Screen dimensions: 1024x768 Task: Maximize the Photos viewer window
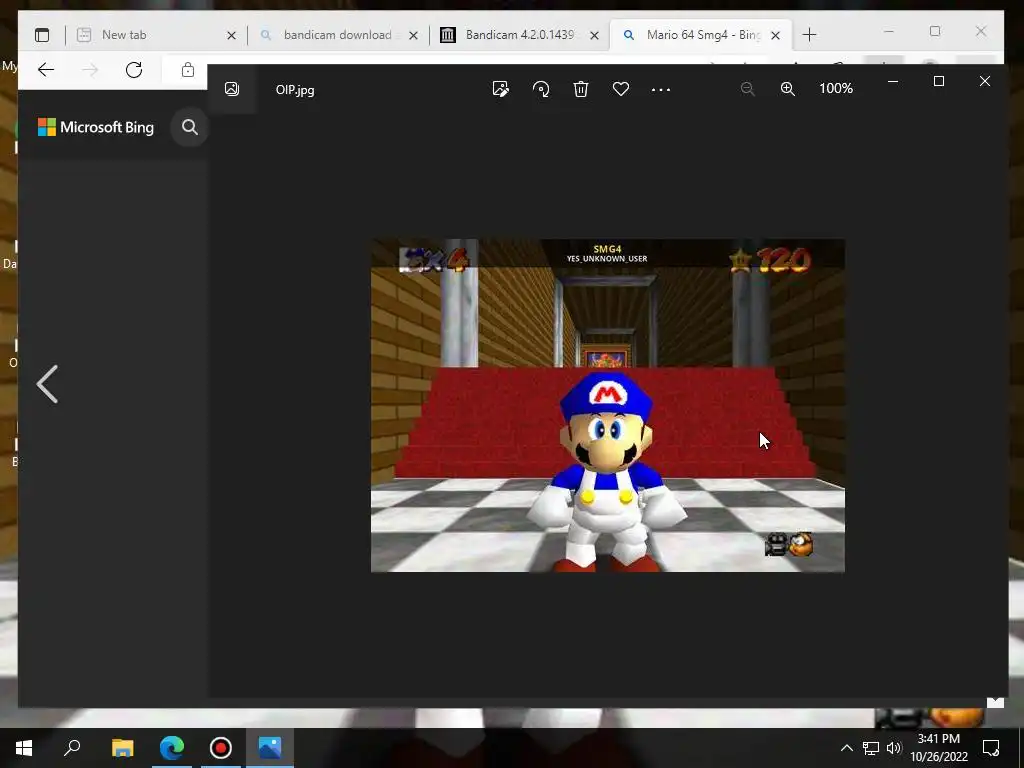939,82
